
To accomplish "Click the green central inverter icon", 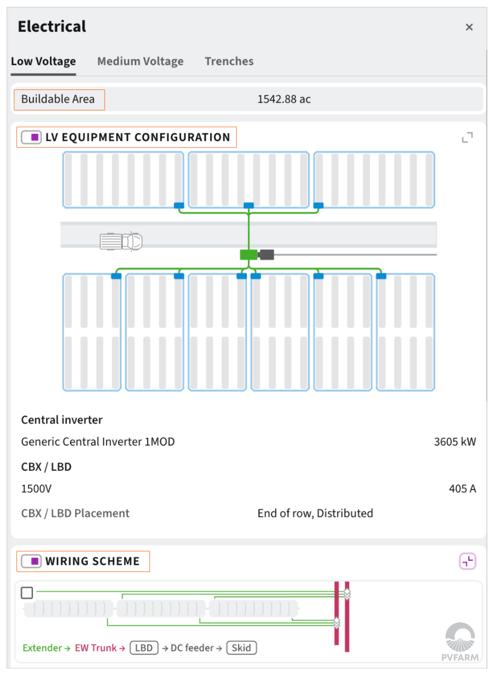I will click(248, 255).
